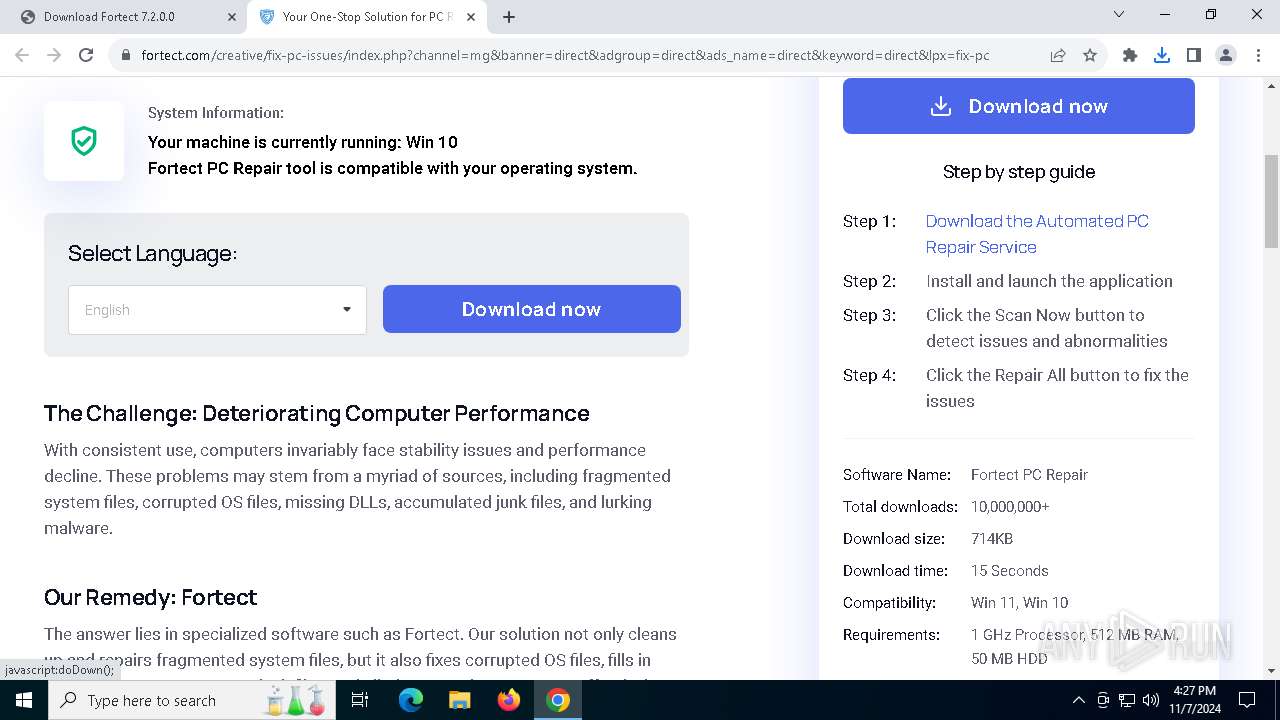Click the site lock icon in address bar
Screen dimensions: 1280x720
tap(126, 56)
